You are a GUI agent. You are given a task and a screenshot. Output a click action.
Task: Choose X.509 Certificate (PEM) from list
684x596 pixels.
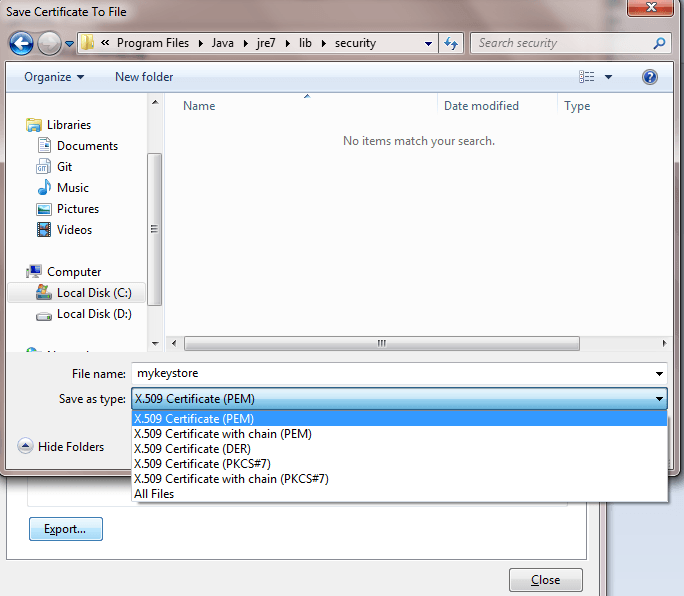(x=399, y=419)
